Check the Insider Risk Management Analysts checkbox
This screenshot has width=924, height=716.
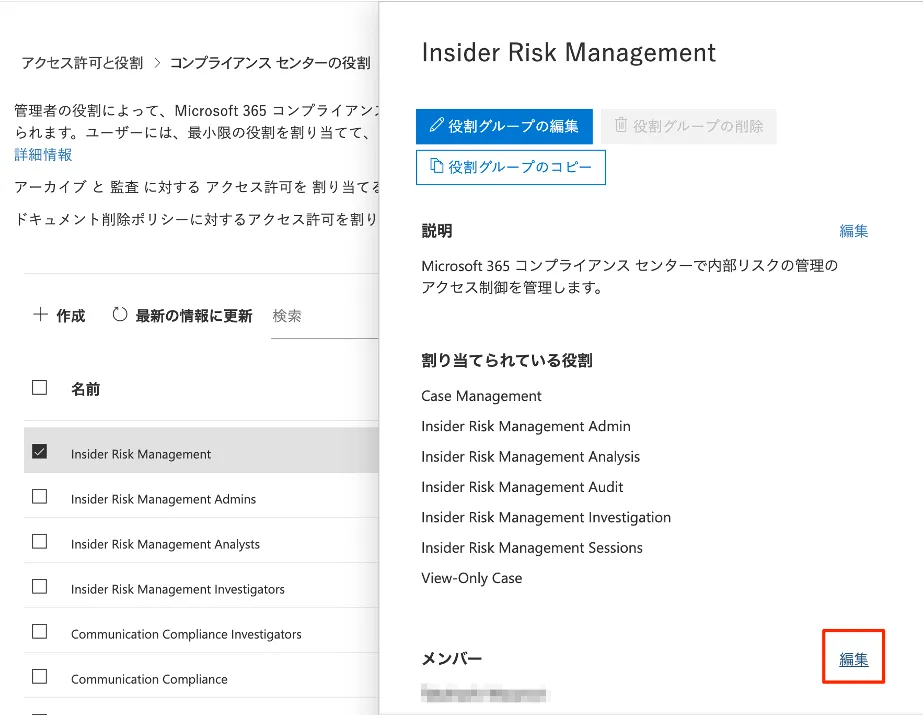pyautogui.click(x=40, y=542)
